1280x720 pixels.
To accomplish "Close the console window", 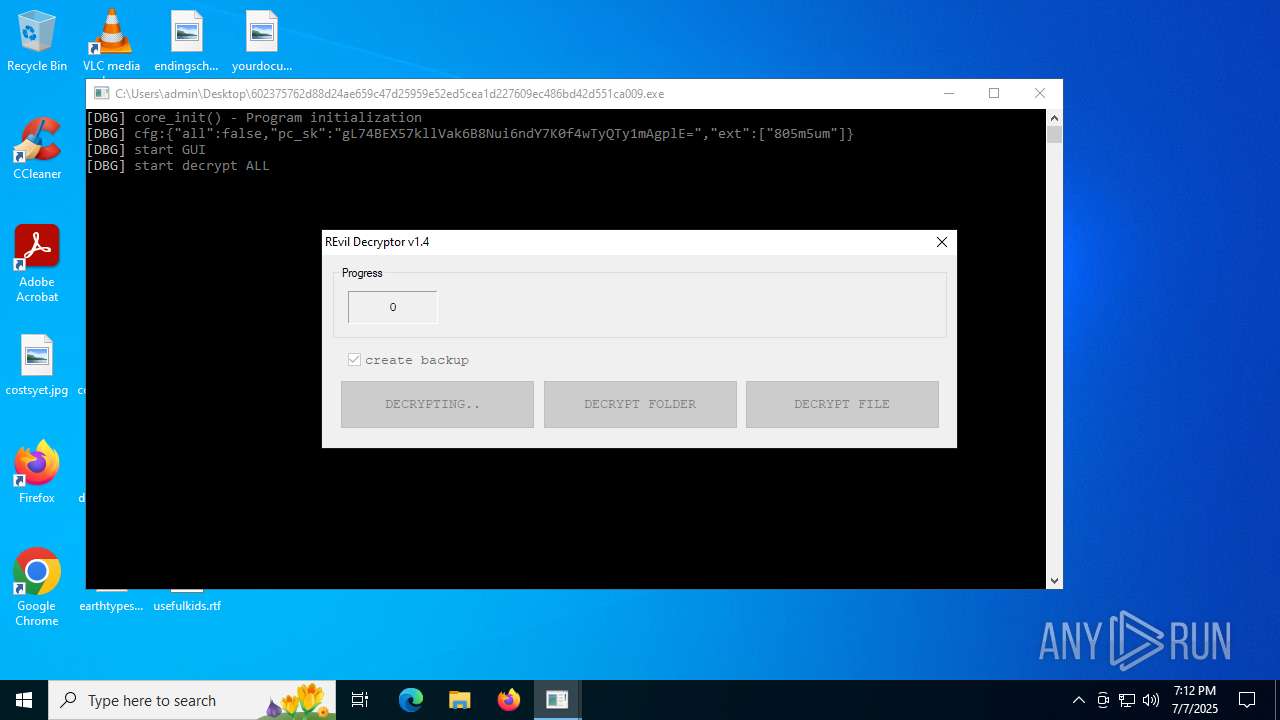I will point(1040,93).
